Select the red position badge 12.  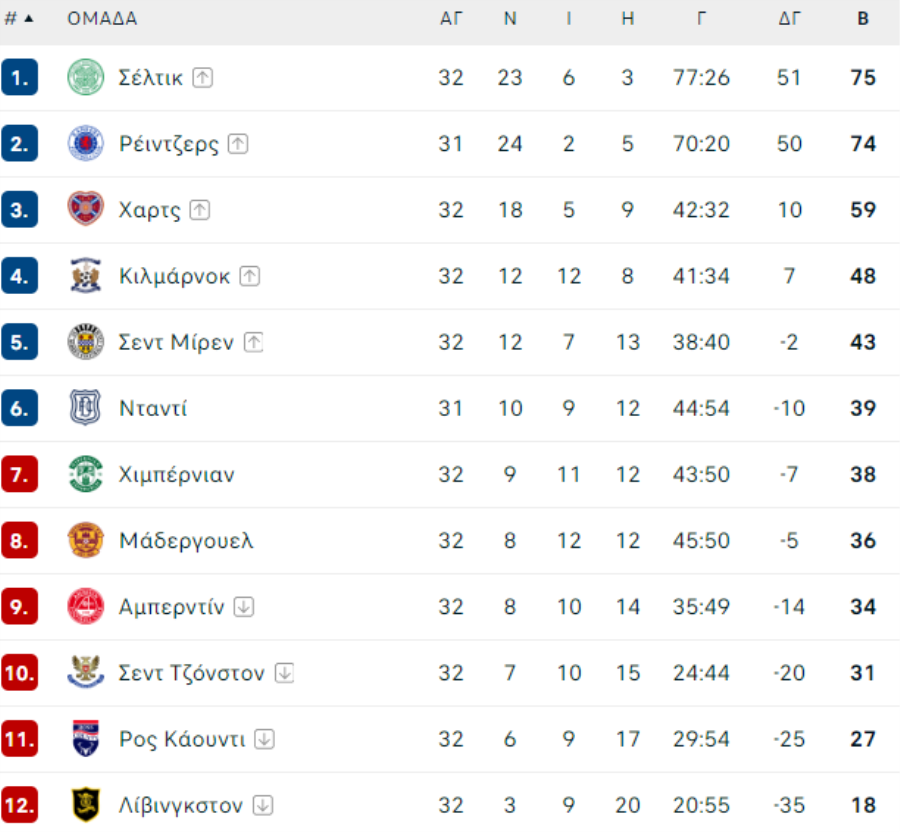(20, 805)
